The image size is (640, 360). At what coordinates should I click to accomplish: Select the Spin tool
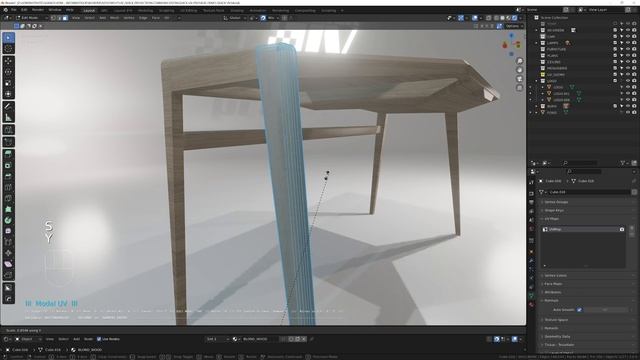[x=9, y=220]
